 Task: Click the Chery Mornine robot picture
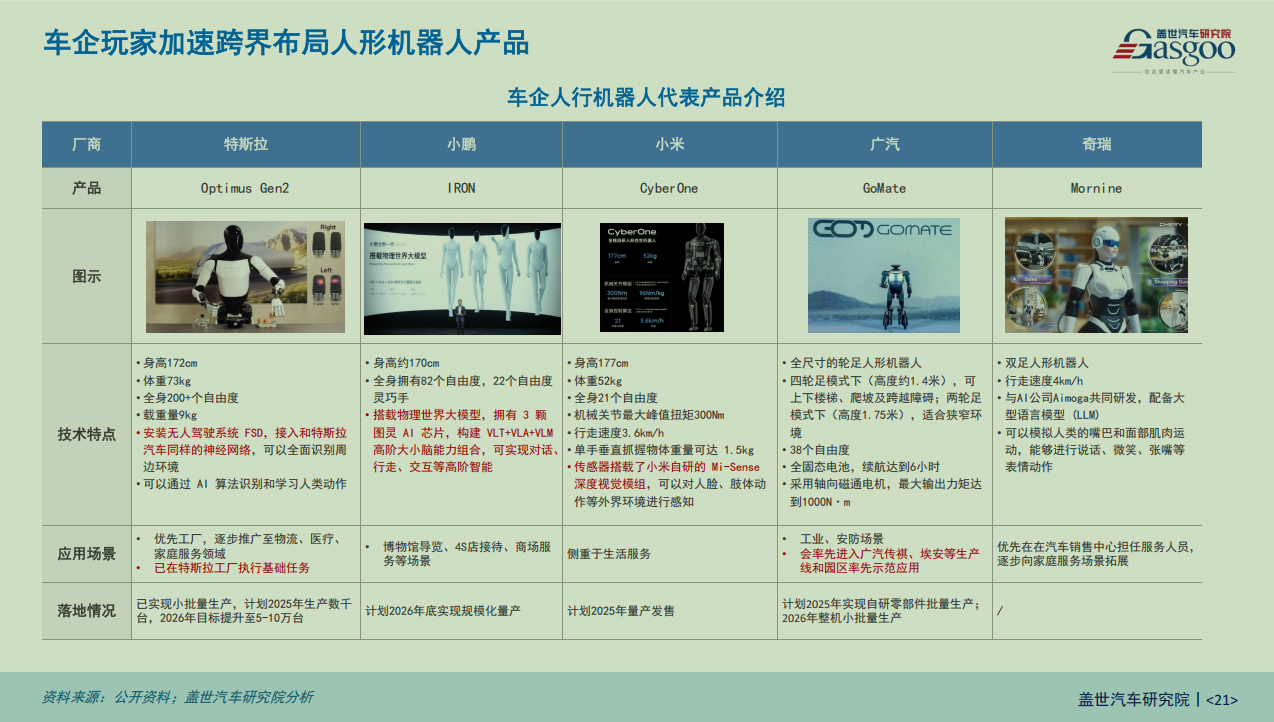(1096, 276)
